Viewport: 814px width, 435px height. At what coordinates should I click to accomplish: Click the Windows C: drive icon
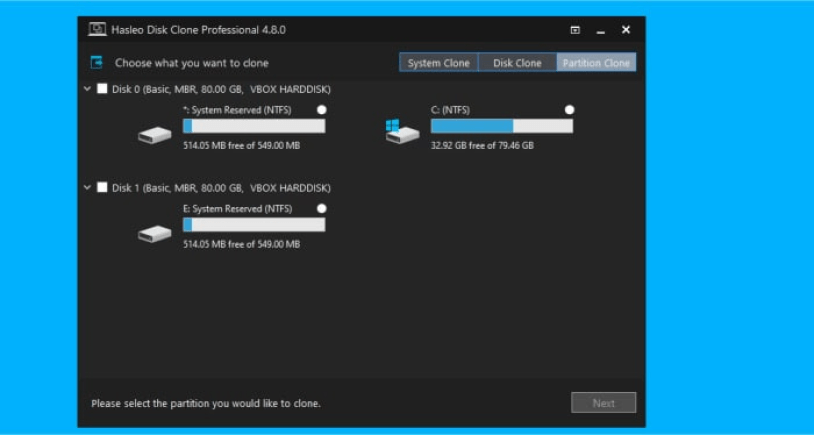pyautogui.click(x=402, y=132)
